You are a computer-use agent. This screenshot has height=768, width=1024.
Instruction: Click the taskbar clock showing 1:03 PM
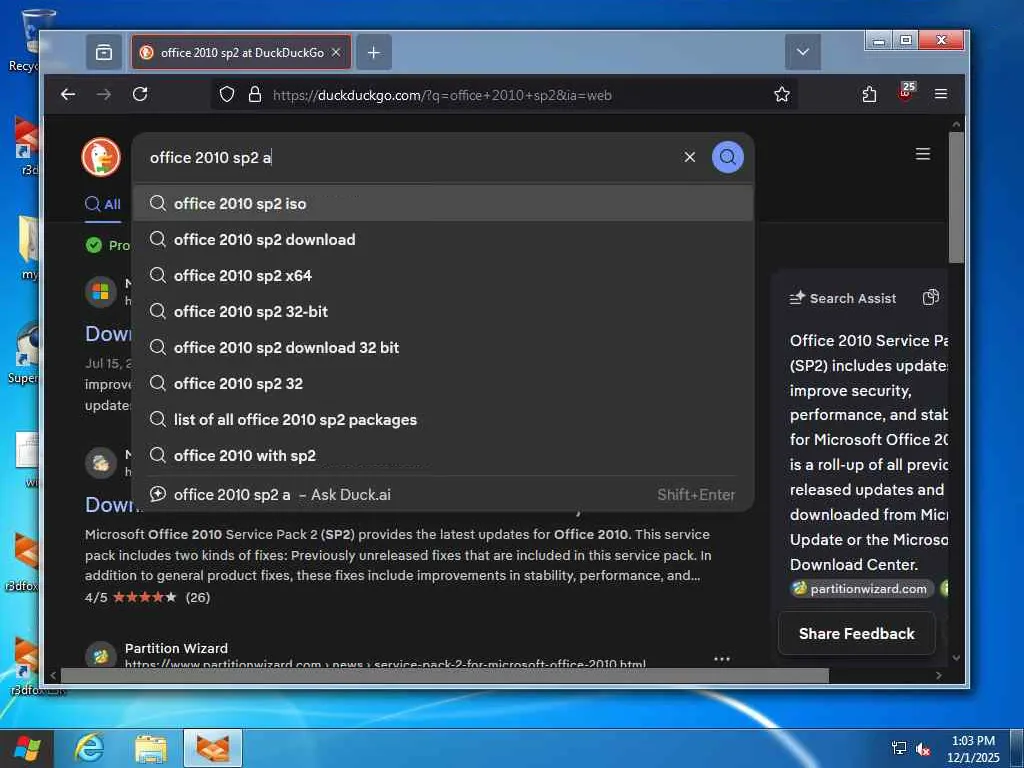974,749
